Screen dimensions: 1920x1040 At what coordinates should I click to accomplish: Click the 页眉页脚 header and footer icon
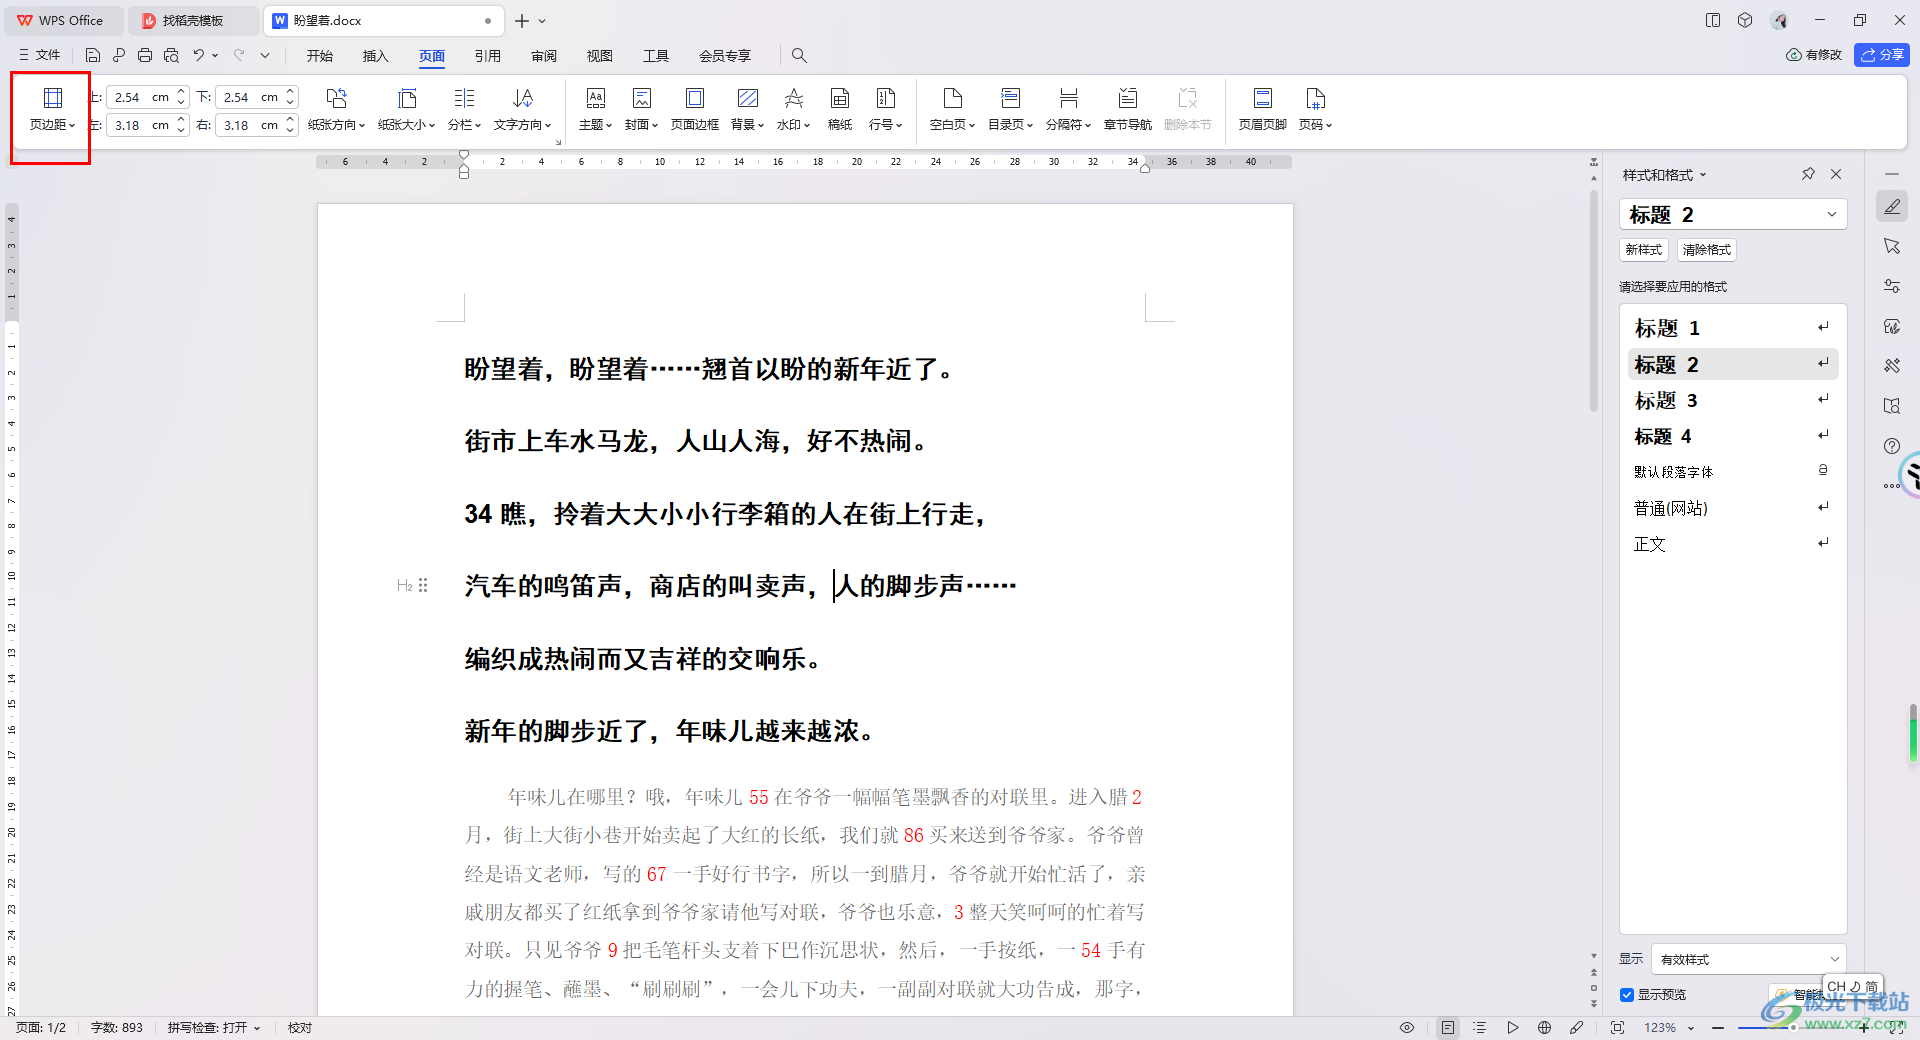pyautogui.click(x=1262, y=110)
